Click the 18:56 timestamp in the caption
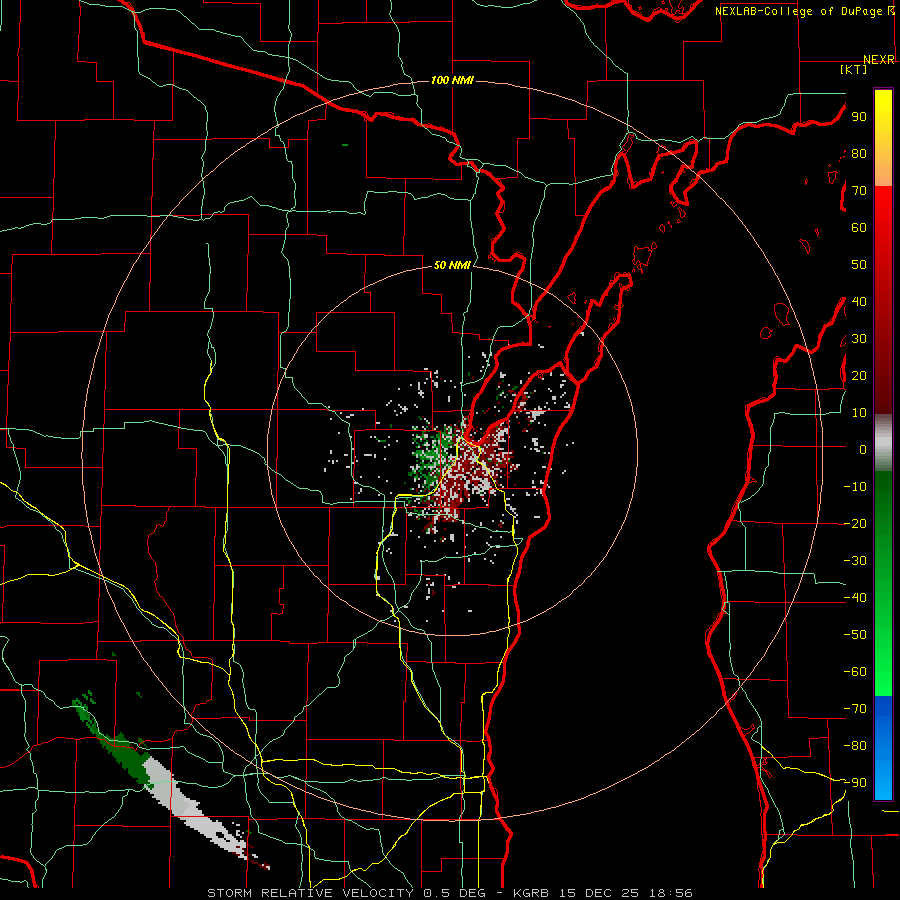 coord(671,893)
